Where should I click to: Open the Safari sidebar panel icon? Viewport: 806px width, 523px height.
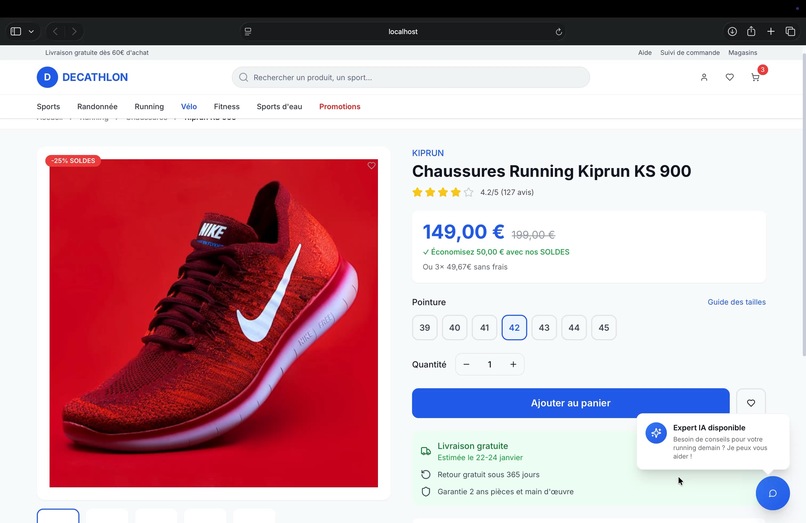click(x=16, y=31)
